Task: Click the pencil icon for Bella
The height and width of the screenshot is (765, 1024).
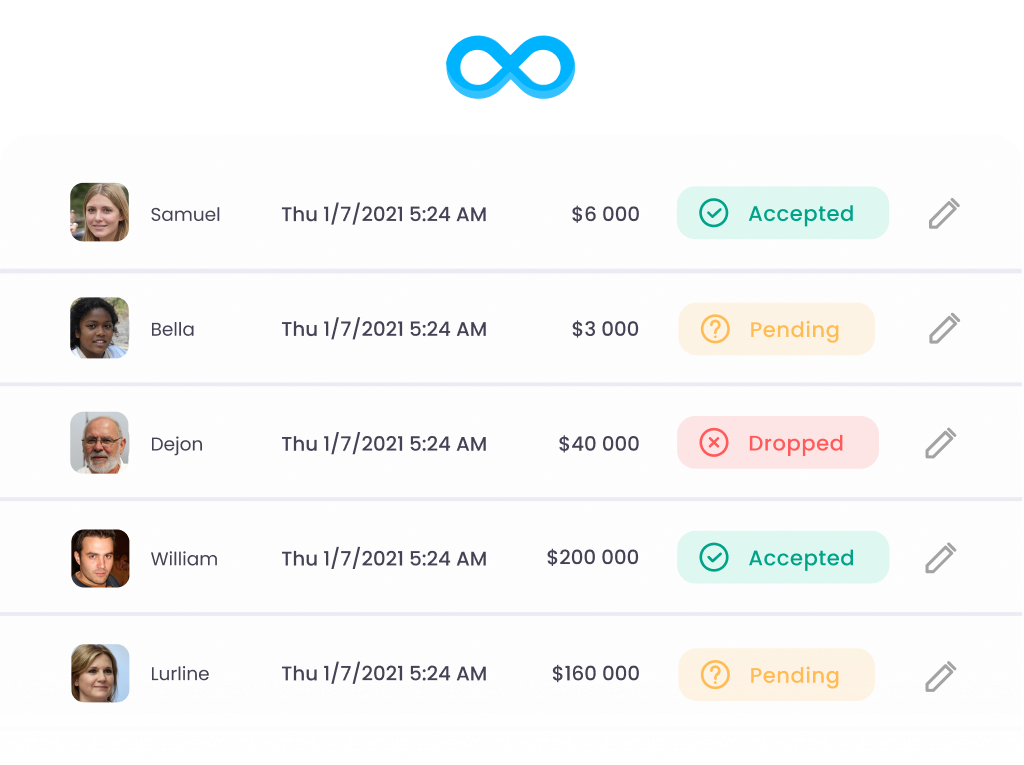Action: pyautogui.click(x=943, y=328)
